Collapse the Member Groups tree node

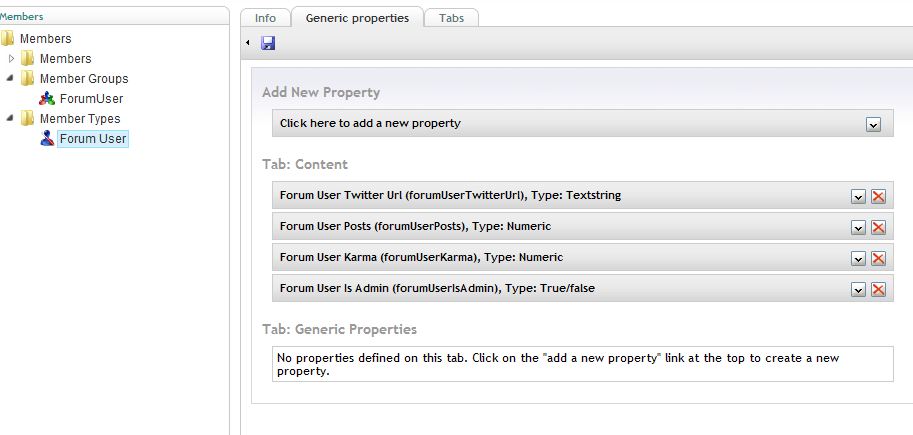10,78
